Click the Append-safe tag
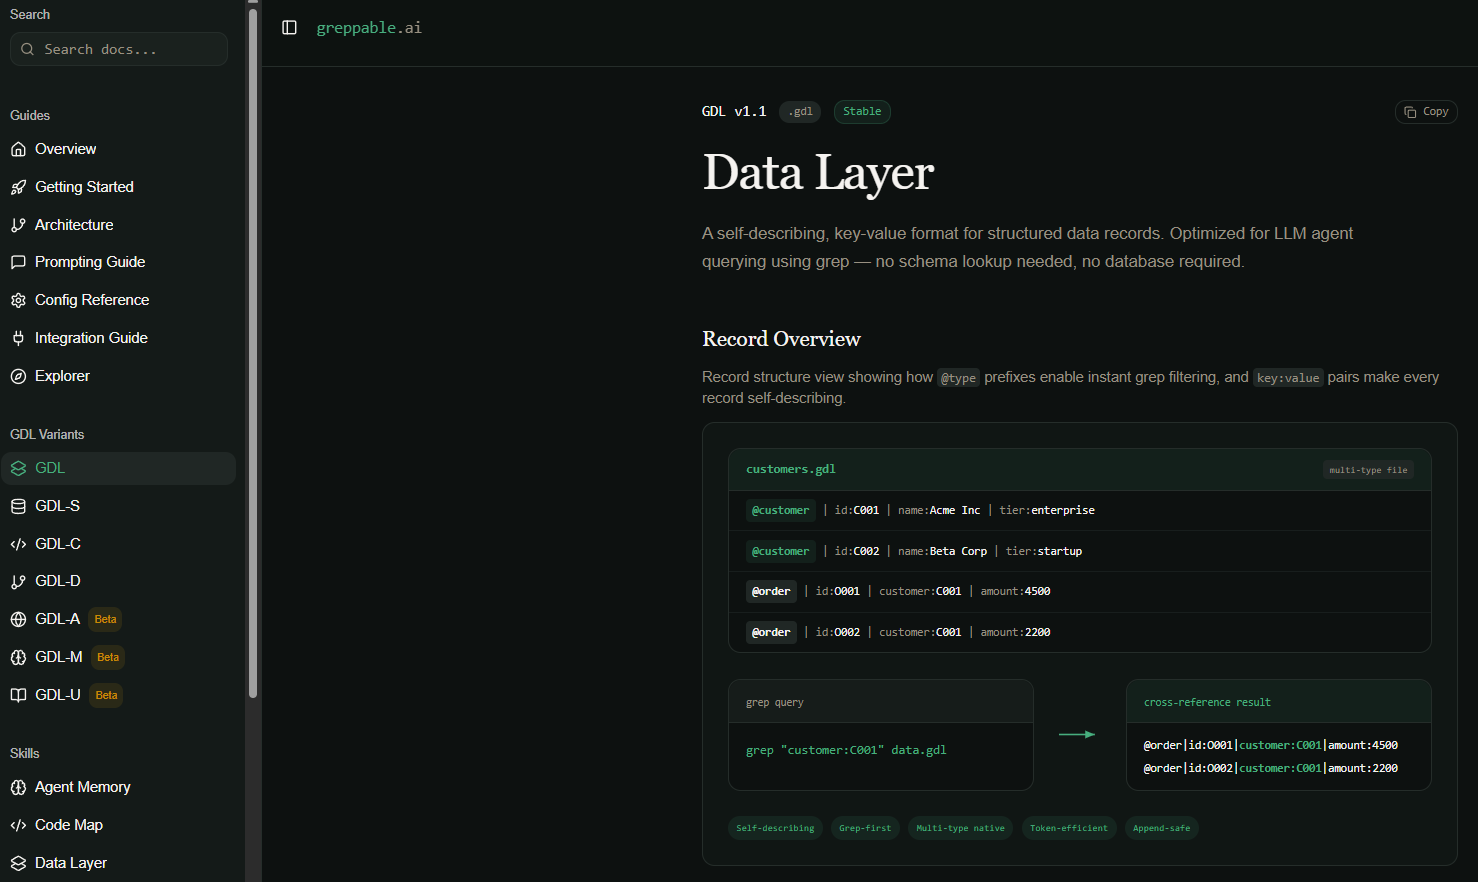This screenshot has height=882, width=1478. point(1161,828)
